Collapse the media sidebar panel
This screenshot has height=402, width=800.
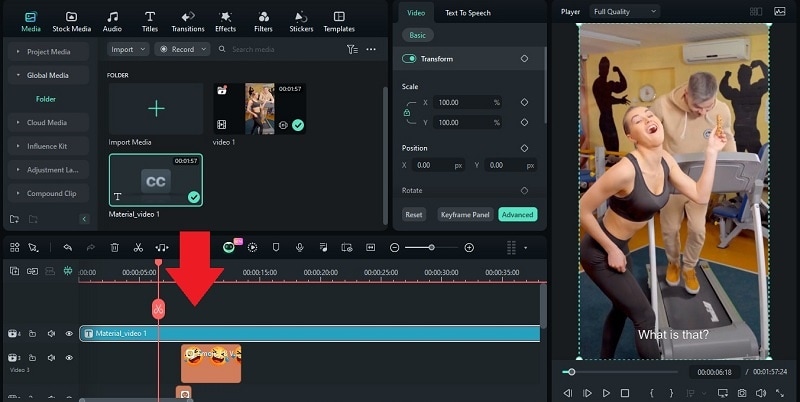pyautogui.click(x=84, y=219)
